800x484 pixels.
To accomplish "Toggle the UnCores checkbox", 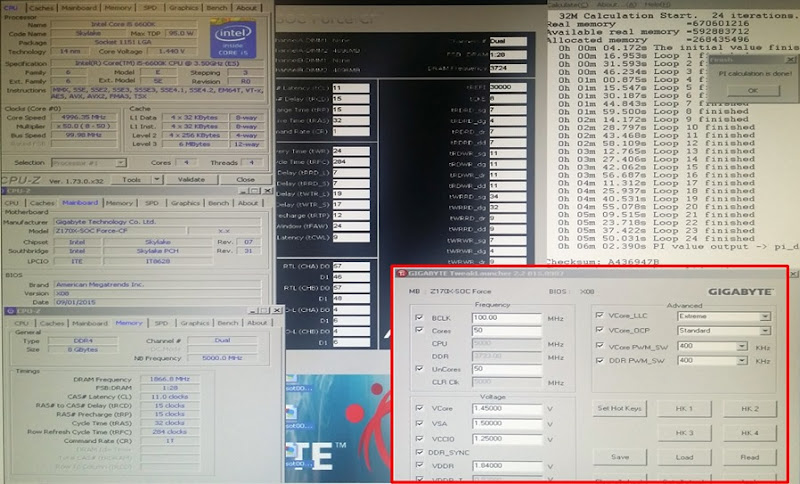I will [419, 368].
